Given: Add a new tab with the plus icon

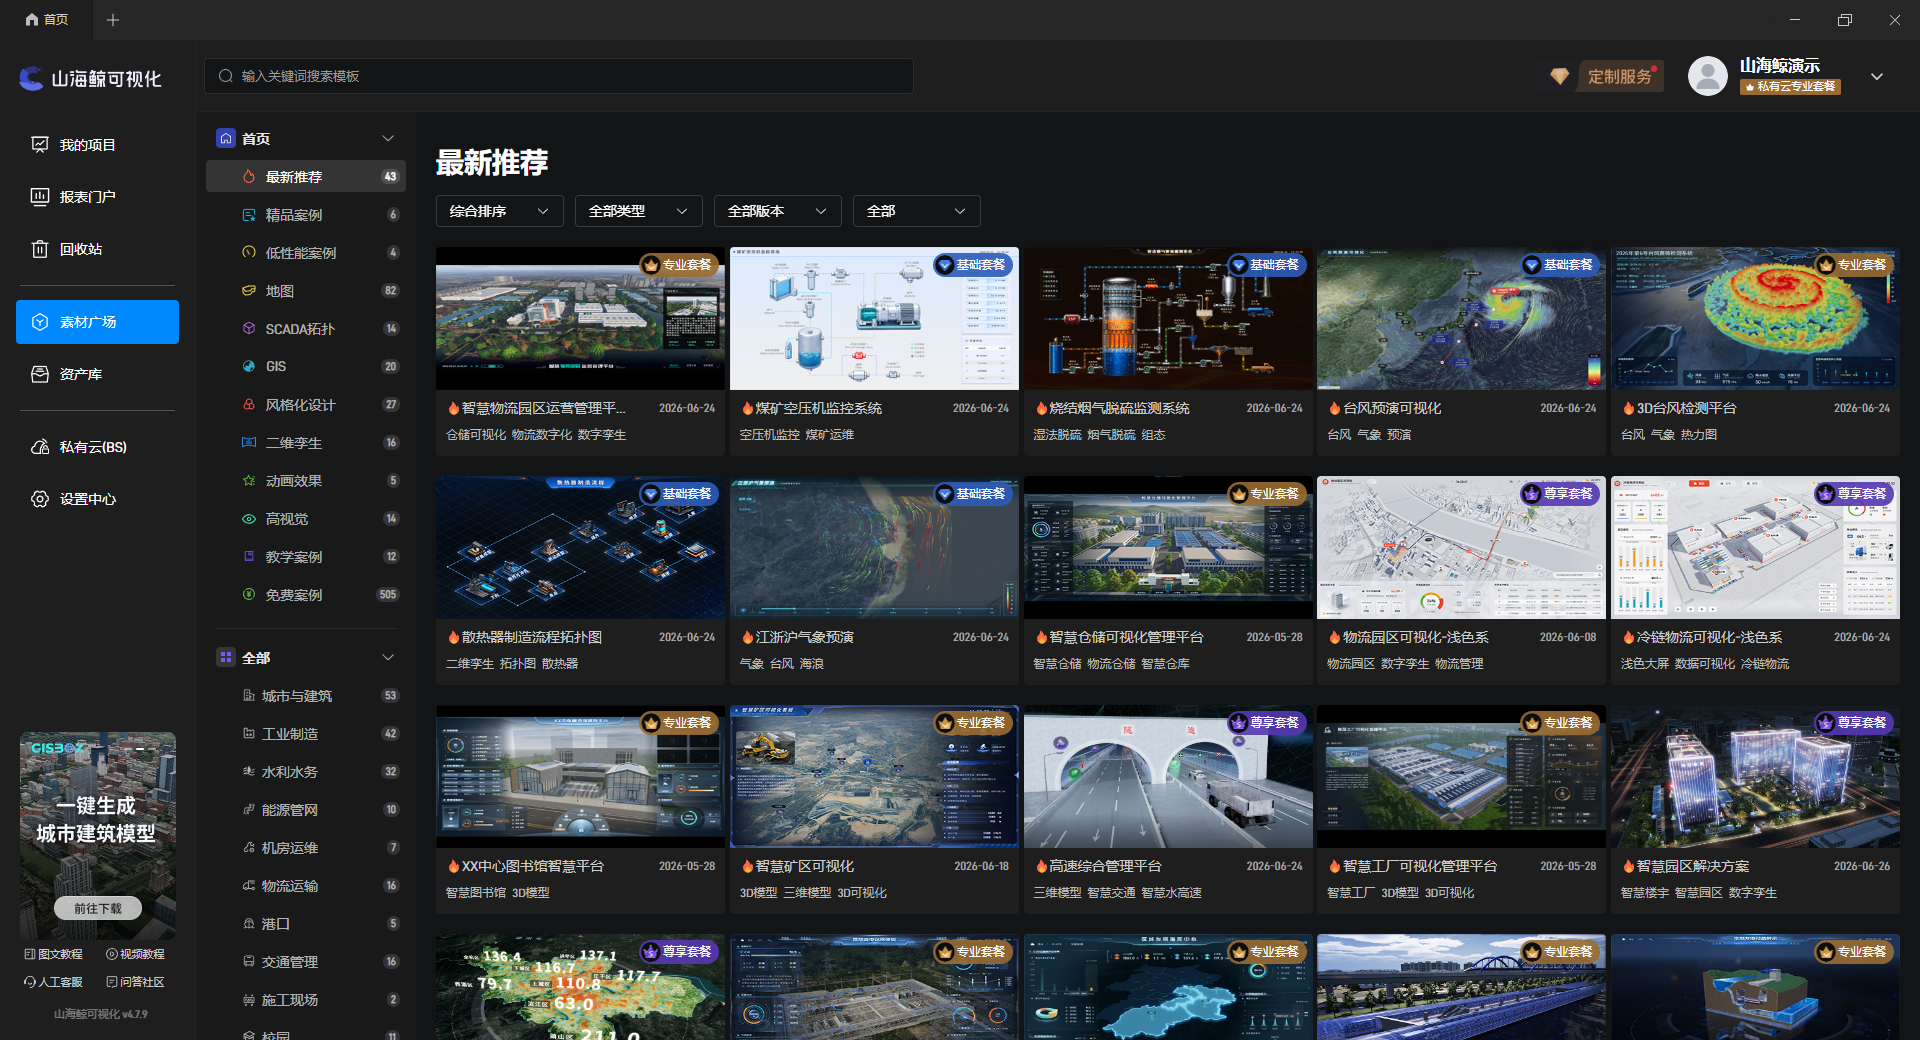Looking at the screenshot, I should coord(113,20).
